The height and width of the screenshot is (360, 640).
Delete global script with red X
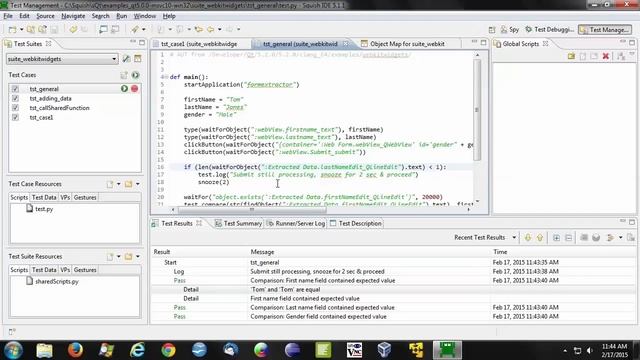[606, 56]
